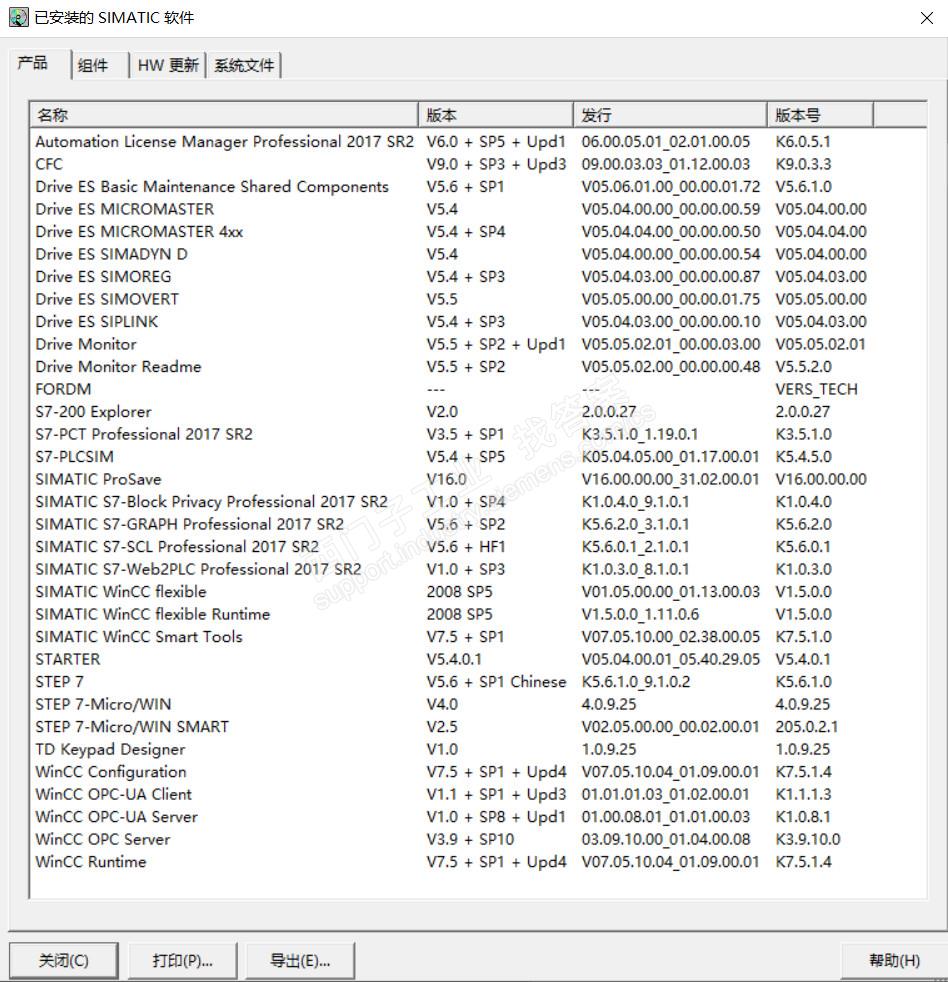The image size is (948, 982).
Task: Sort by the 版本 column header
Action: tap(495, 115)
